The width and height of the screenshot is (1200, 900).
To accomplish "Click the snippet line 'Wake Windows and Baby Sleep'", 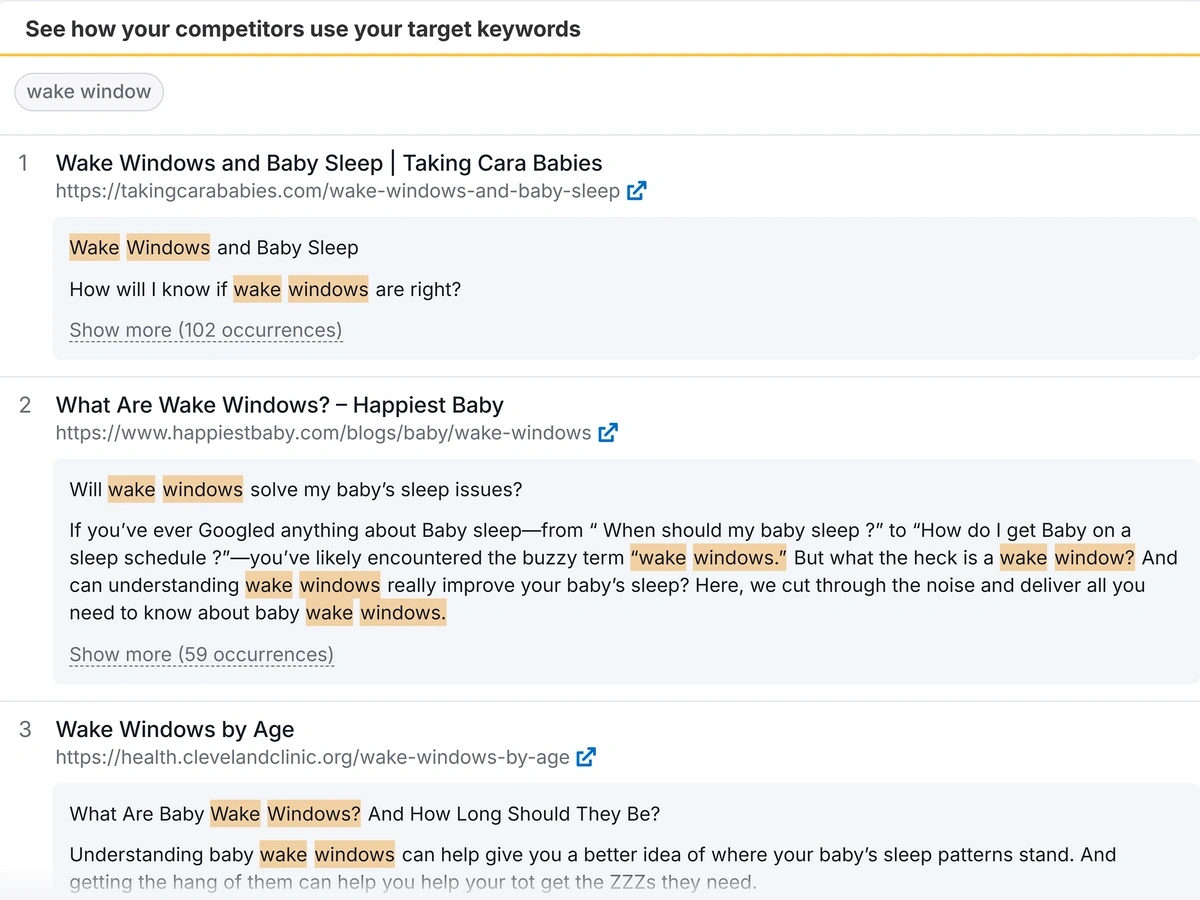I will point(214,248).
